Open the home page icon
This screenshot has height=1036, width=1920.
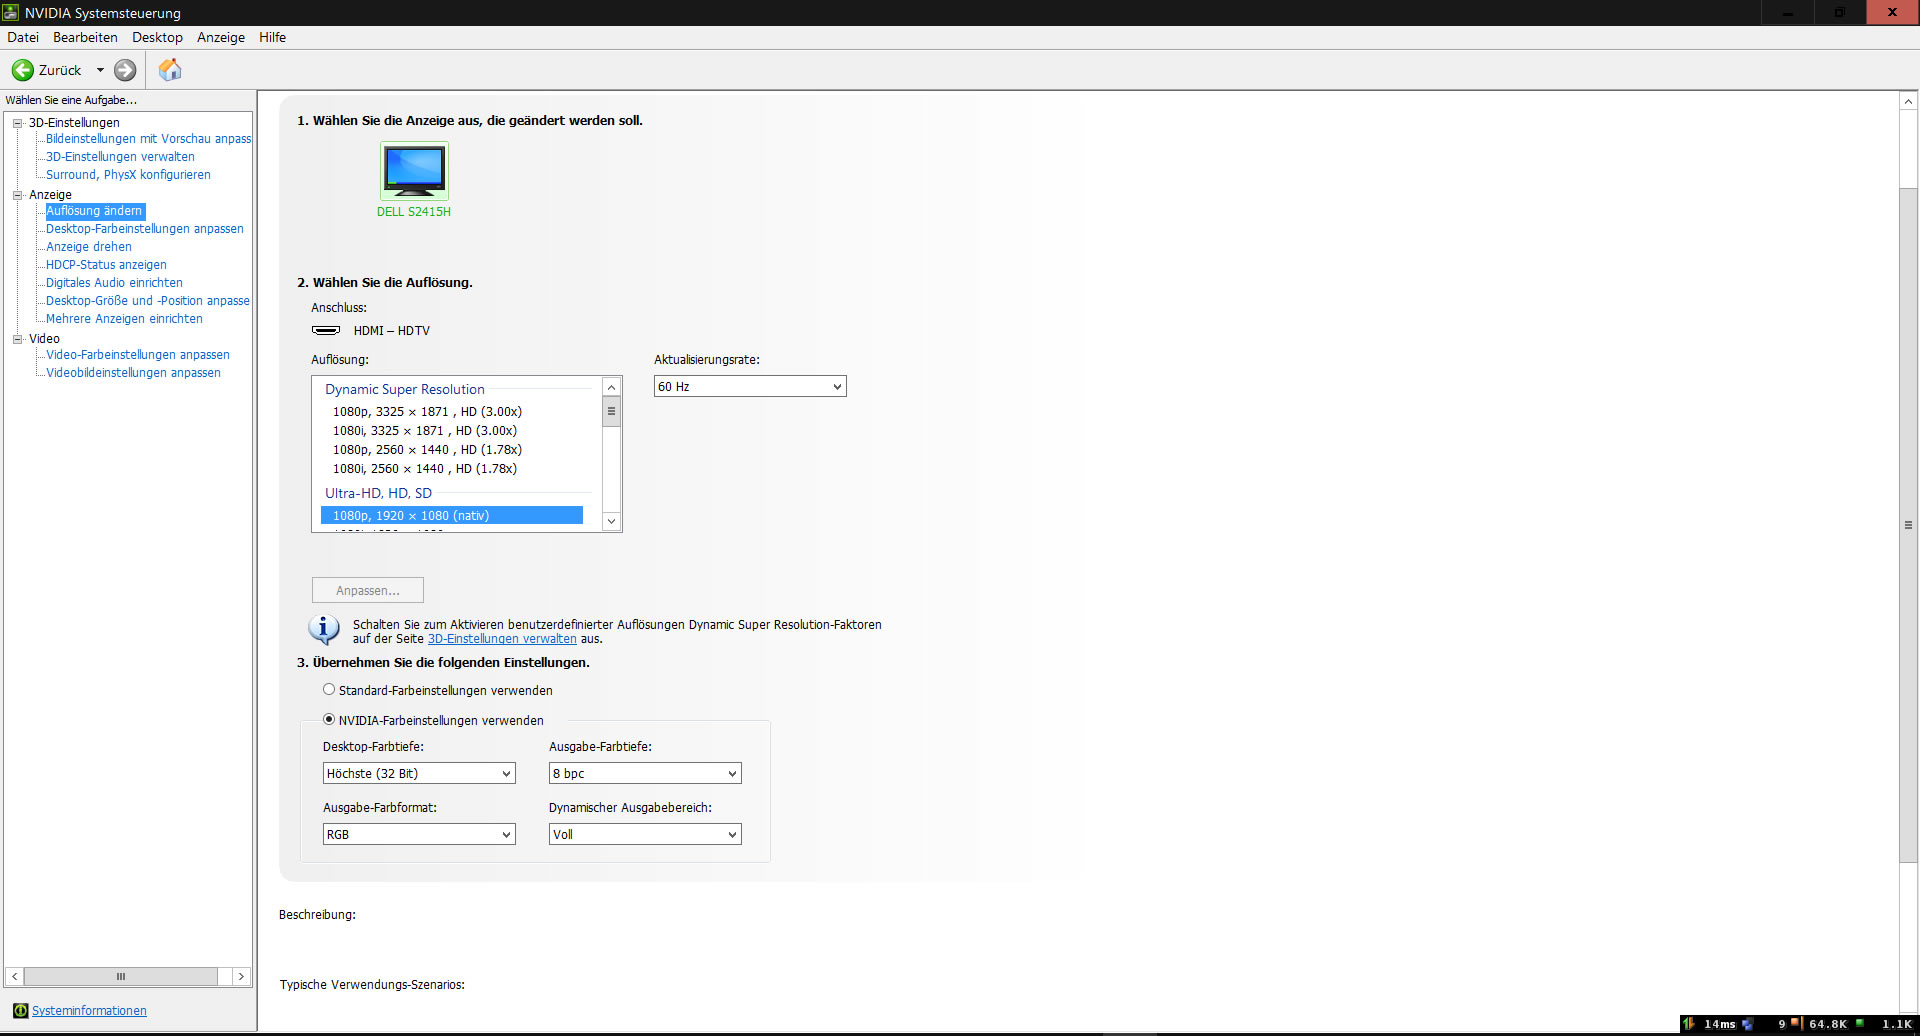pyautogui.click(x=170, y=70)
